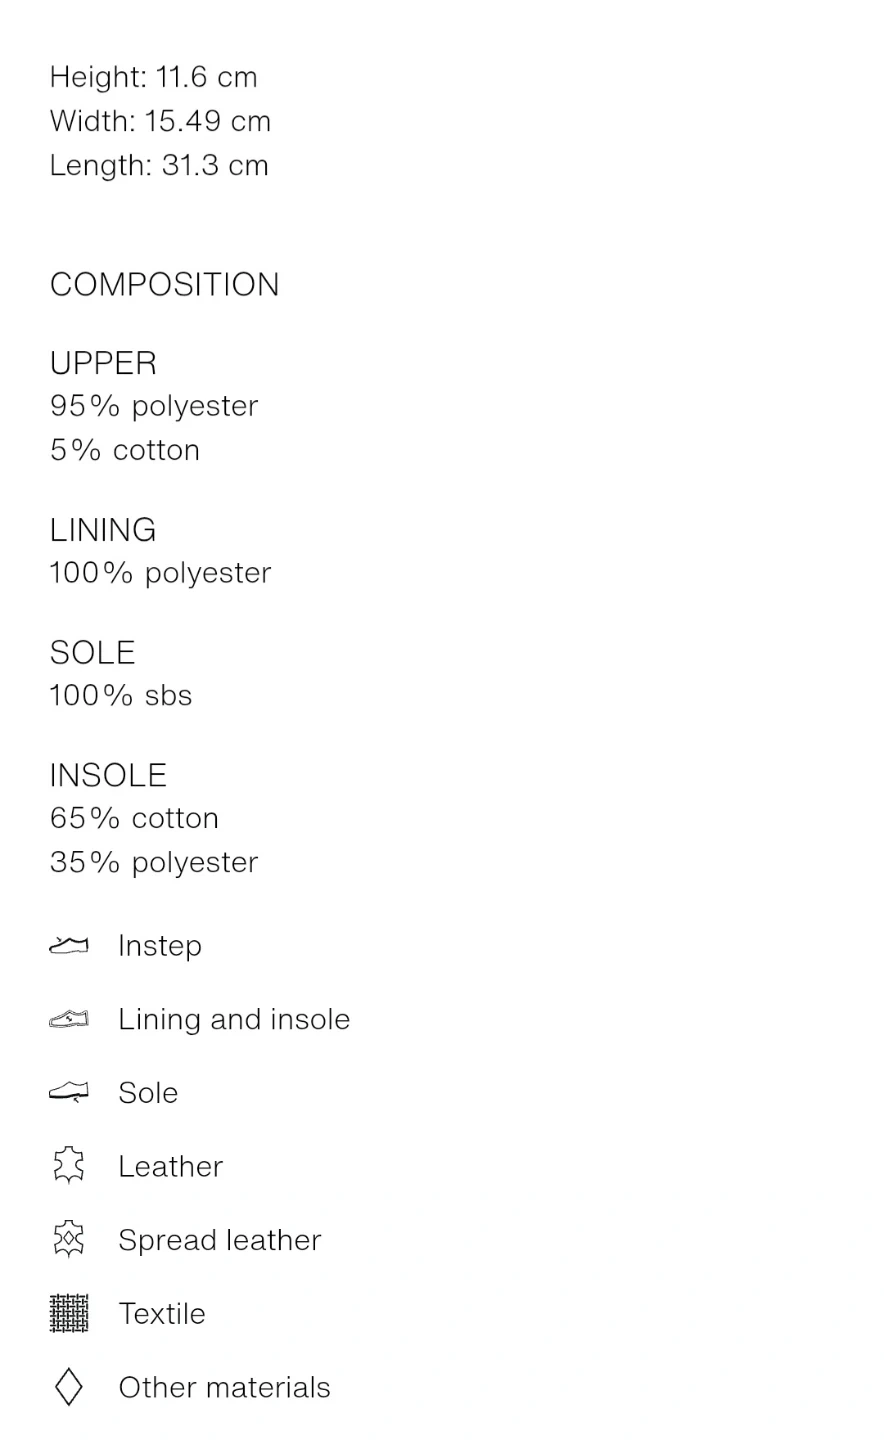This screenshot has height=1440, width=884.
Task: Click the Textile grid pattern icon
Action: click(68, 1313)
